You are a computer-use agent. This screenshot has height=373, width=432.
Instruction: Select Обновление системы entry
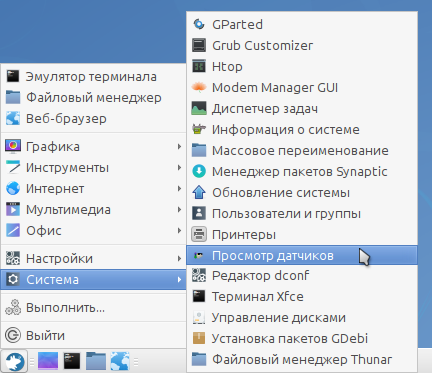tap(302, 192)
